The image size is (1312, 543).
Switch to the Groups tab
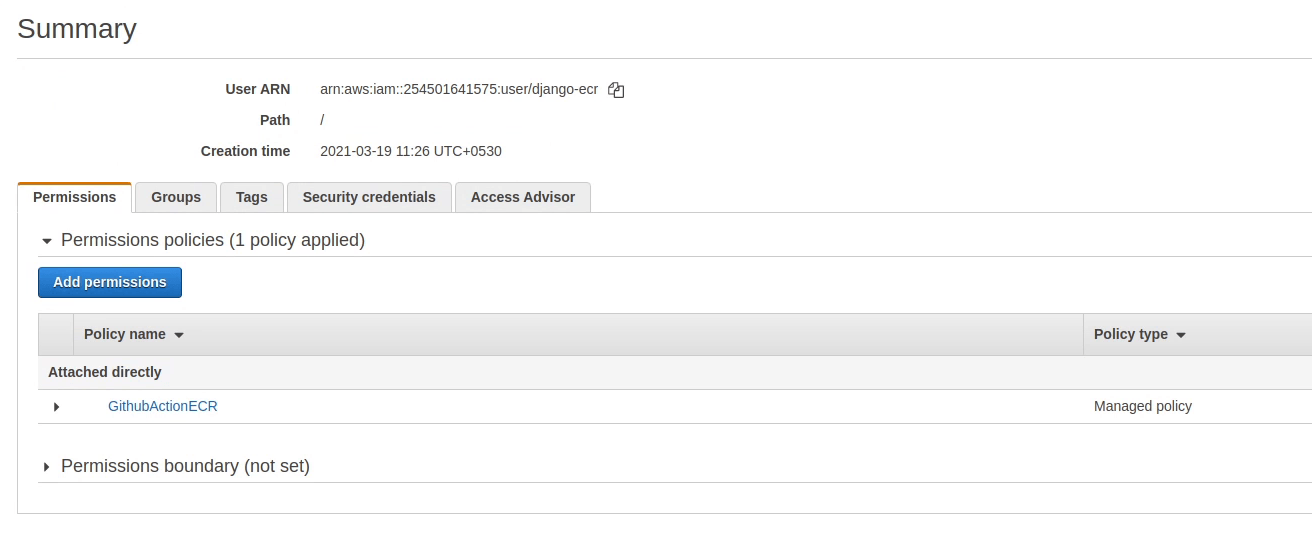[176, 197]
